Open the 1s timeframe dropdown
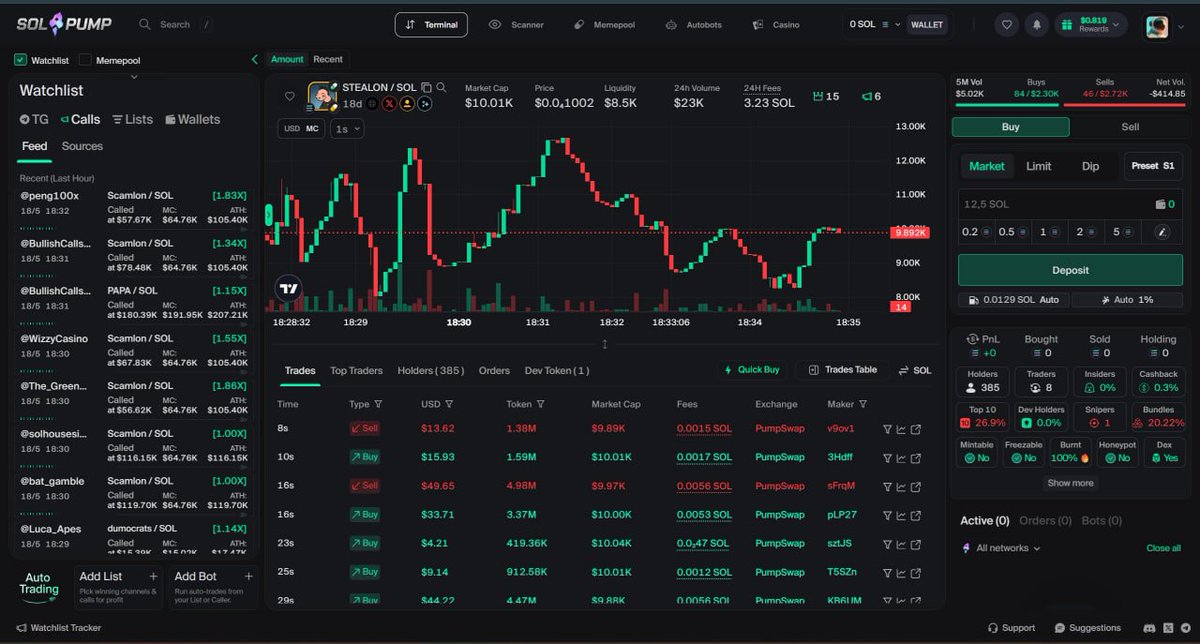 point(347,129)
